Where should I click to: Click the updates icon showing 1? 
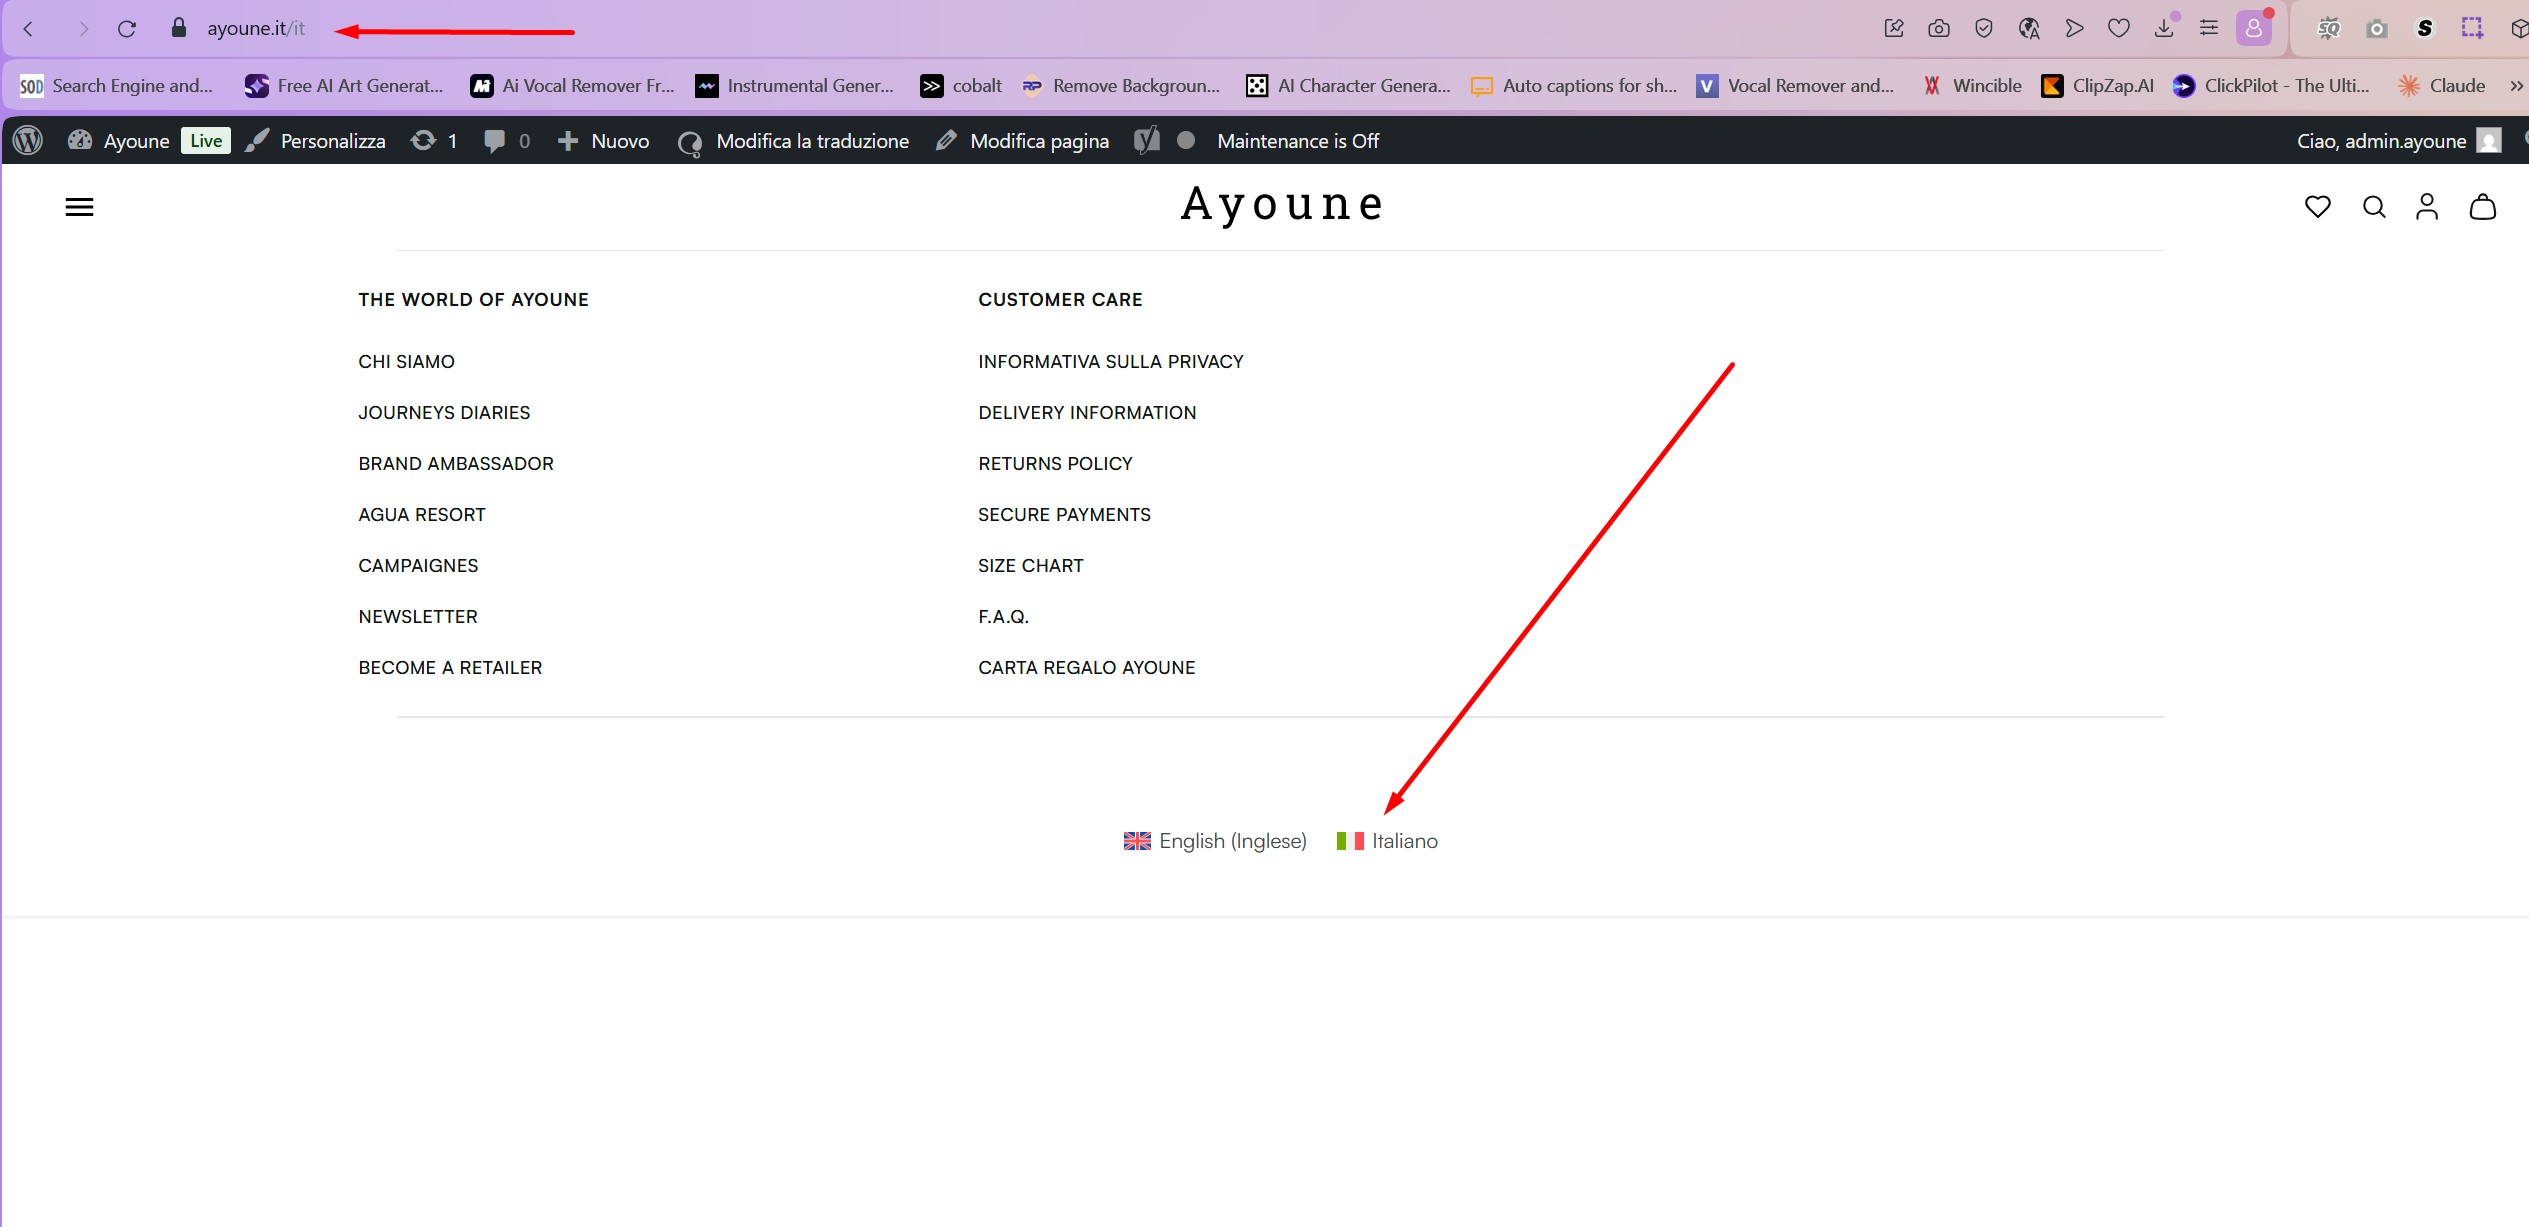[434, 141]
